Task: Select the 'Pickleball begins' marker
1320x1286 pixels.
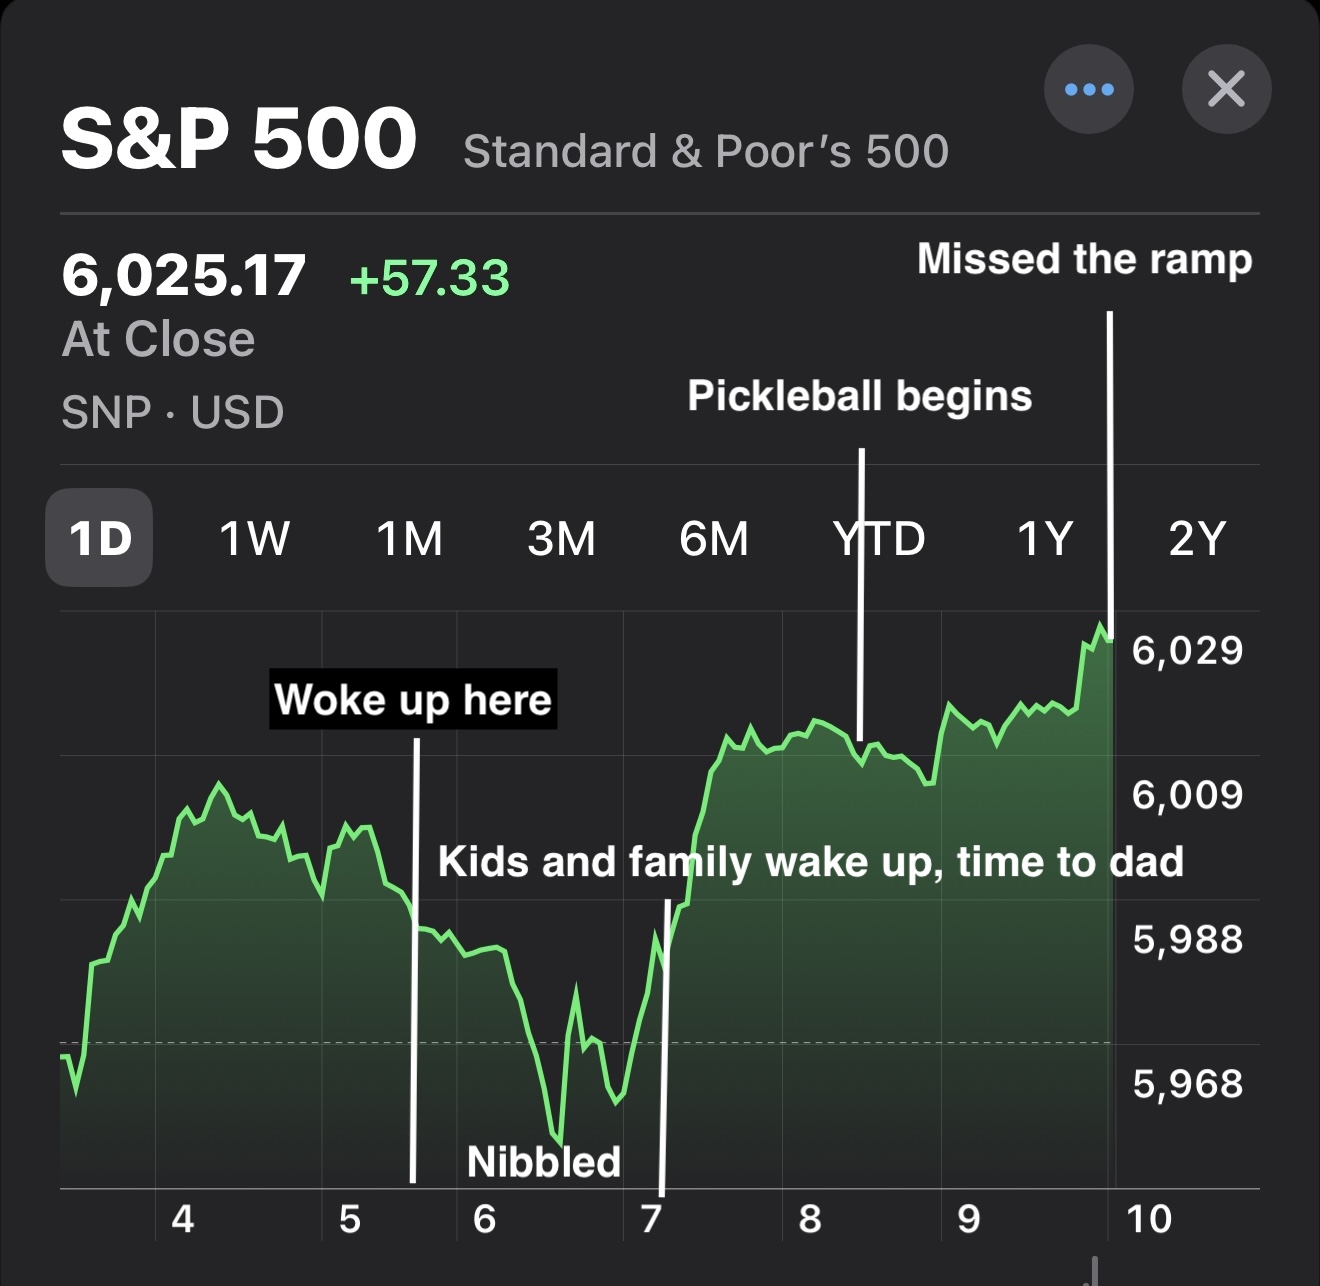Action: pos(861,397)
